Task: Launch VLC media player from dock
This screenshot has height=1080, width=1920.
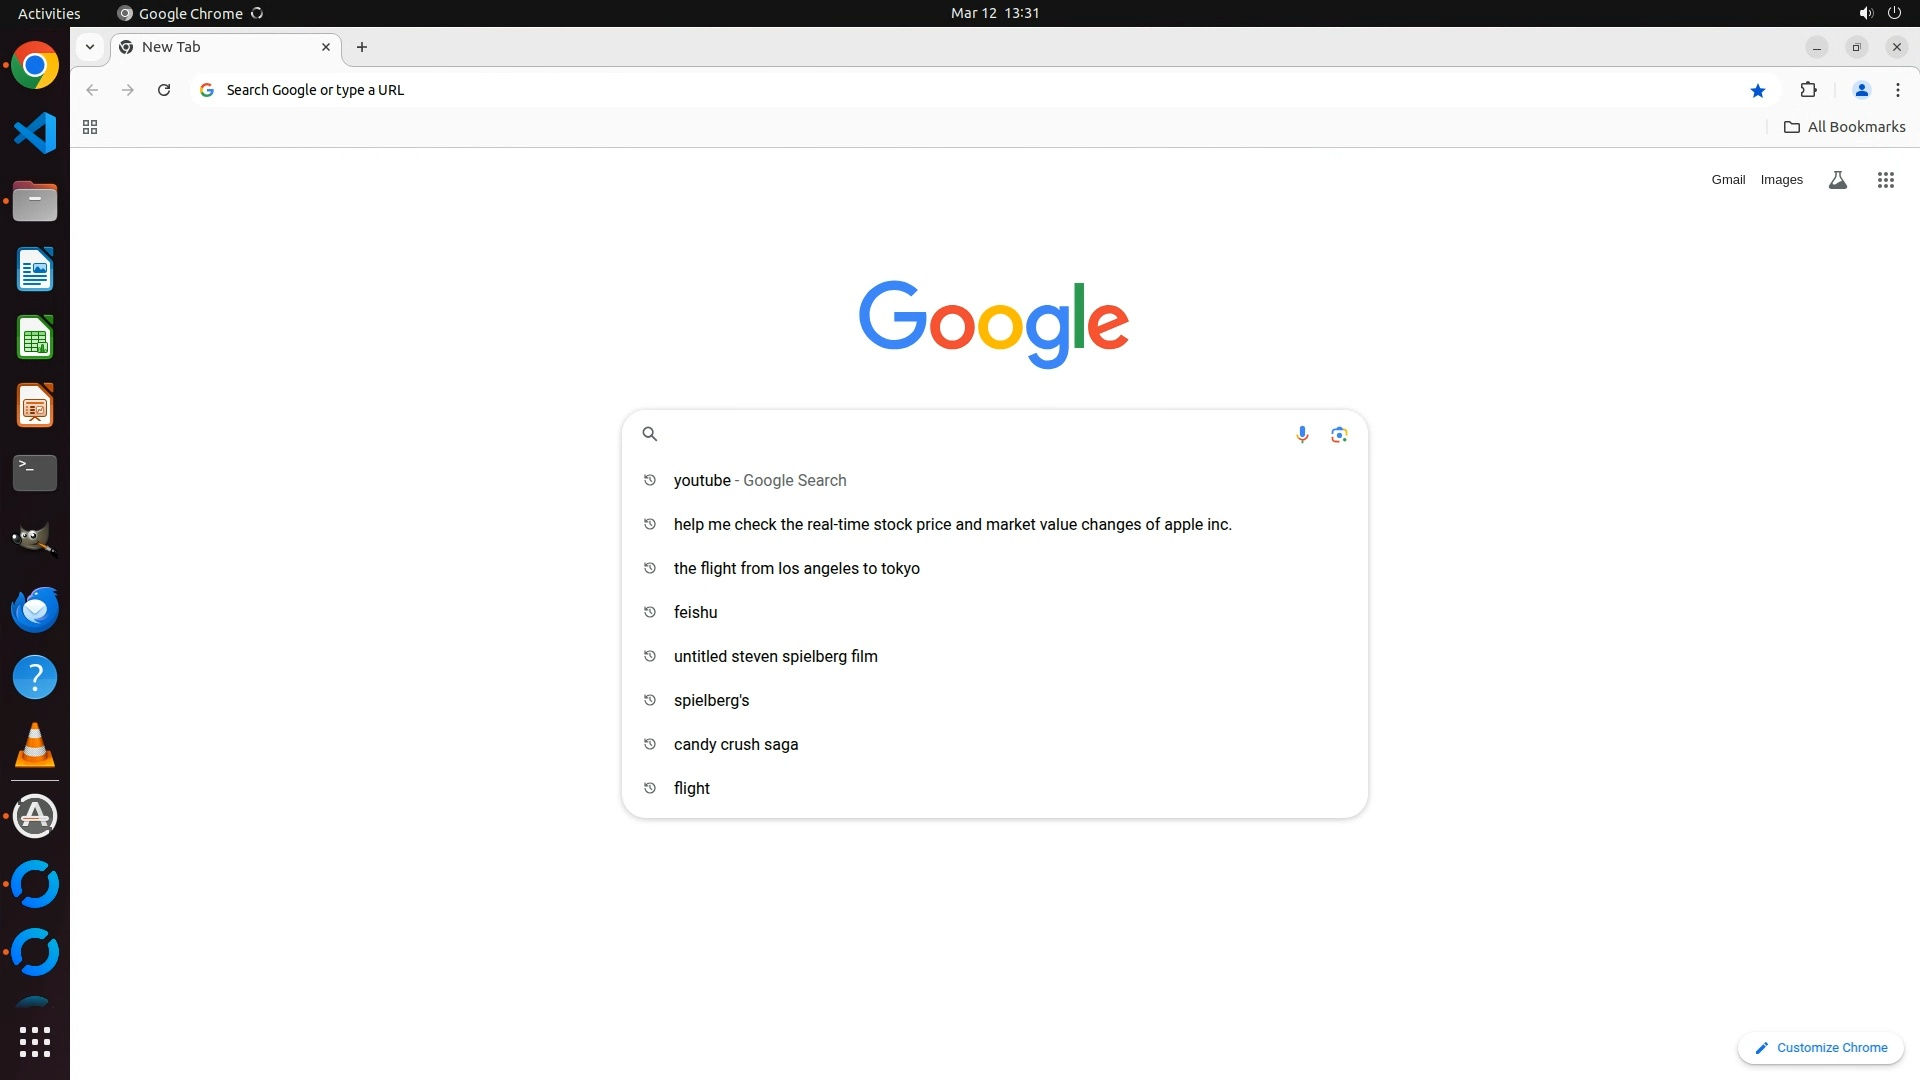Action: (35, 746)
